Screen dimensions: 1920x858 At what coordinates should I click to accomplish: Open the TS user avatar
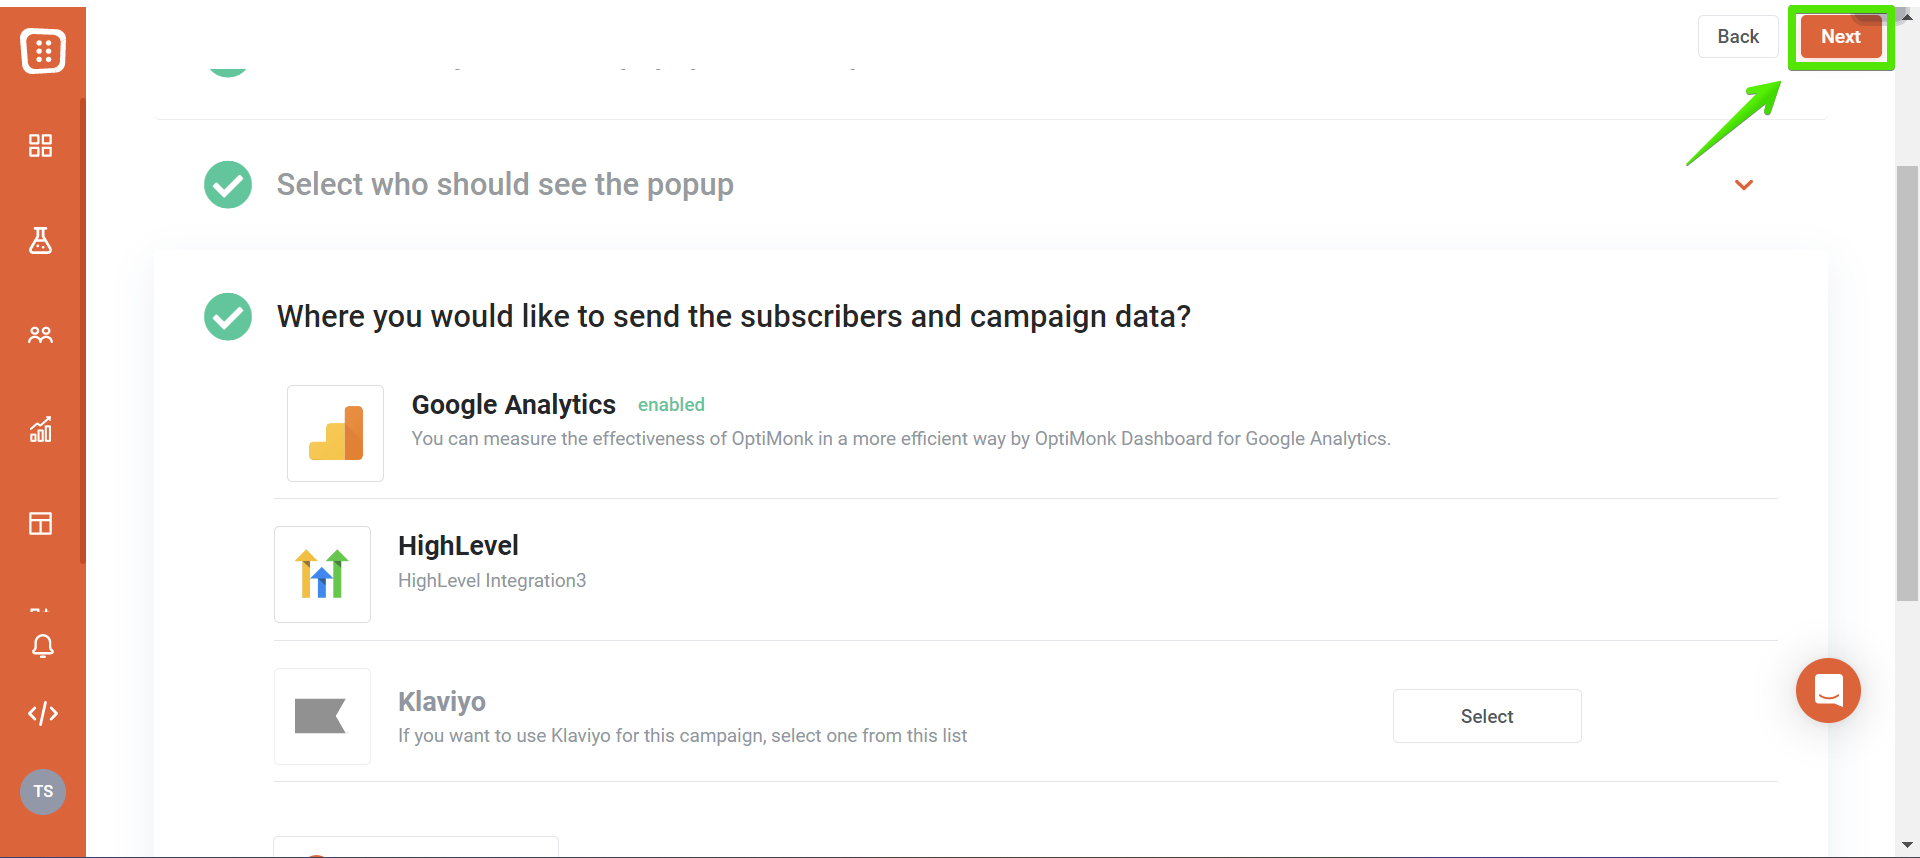(x=43, y=792)
